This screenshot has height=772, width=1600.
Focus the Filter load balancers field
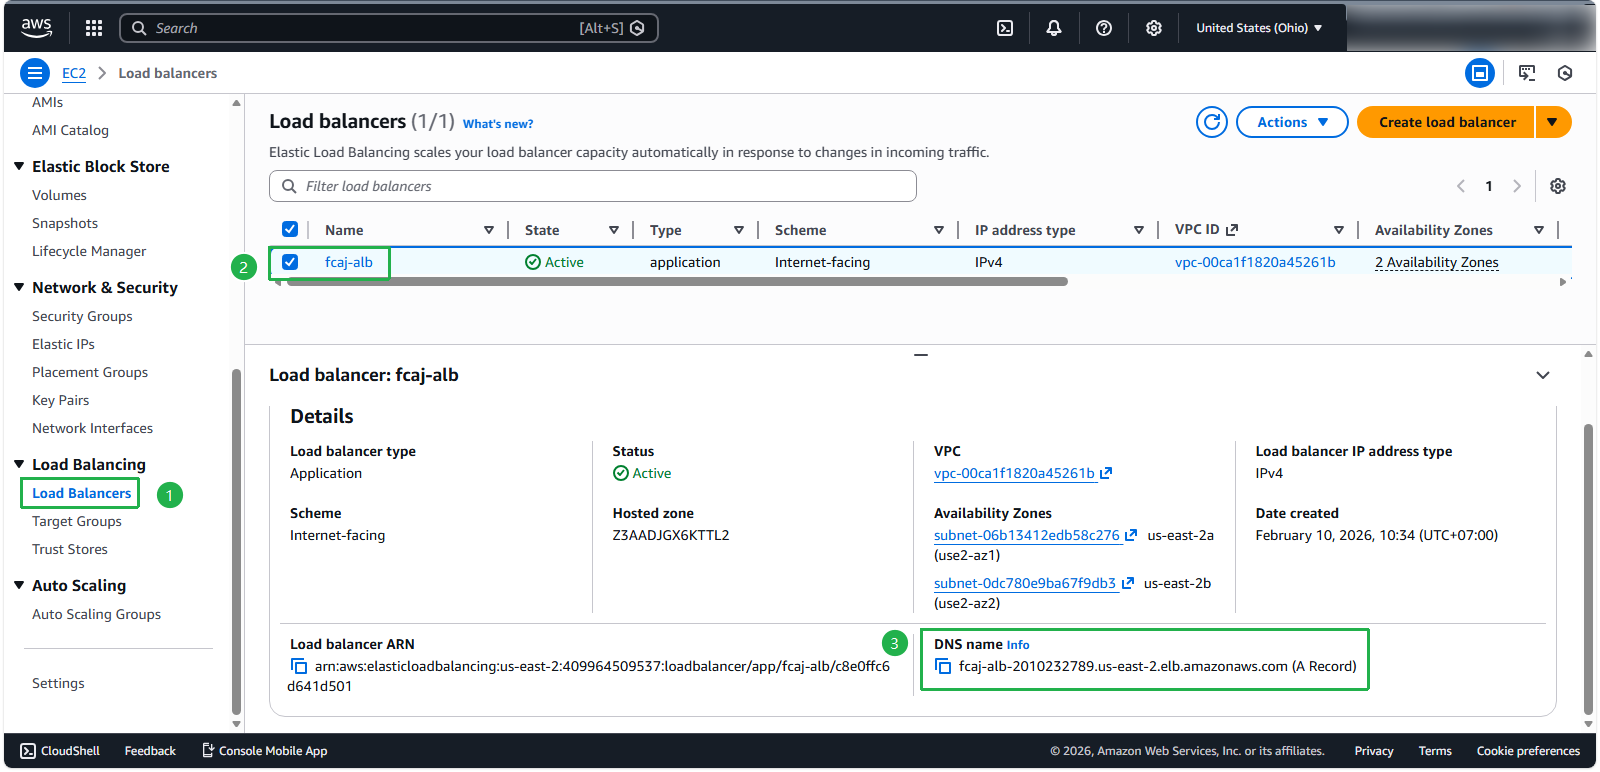tap(593, 186)
